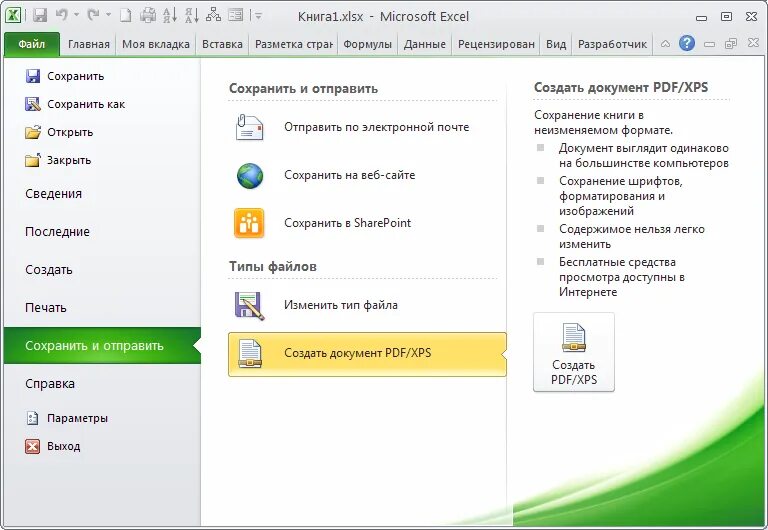768x530 pixels.
Task: Open the Файл tab
Action: coord(32,45)
